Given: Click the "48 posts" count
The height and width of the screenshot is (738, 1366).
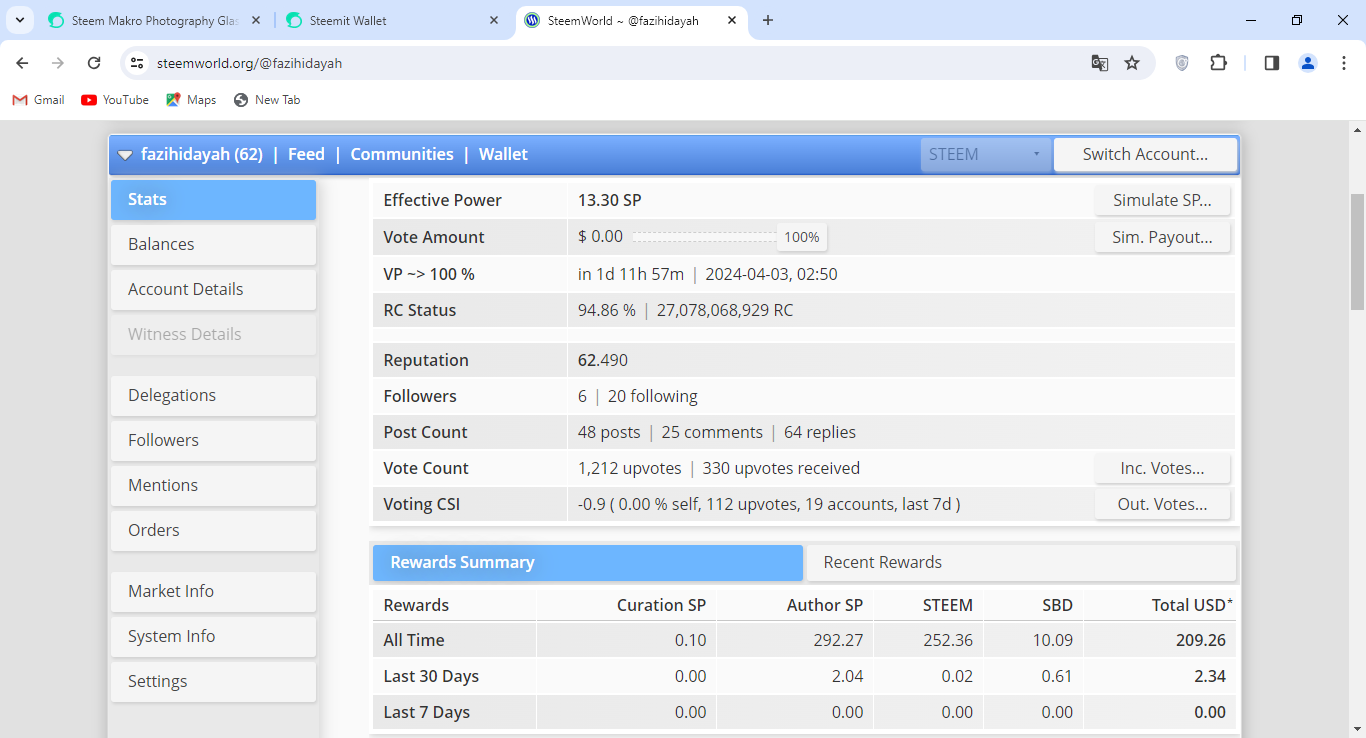Looking at the screenshot, I should (609, 432).
